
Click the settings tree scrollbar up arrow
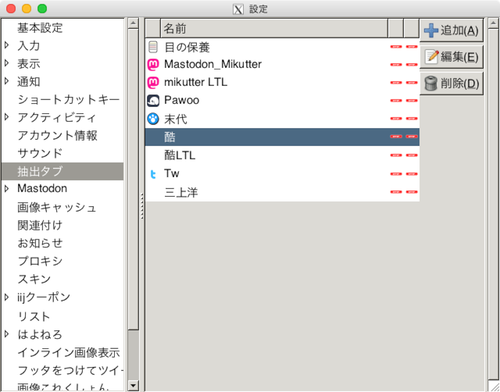point(133,23)
